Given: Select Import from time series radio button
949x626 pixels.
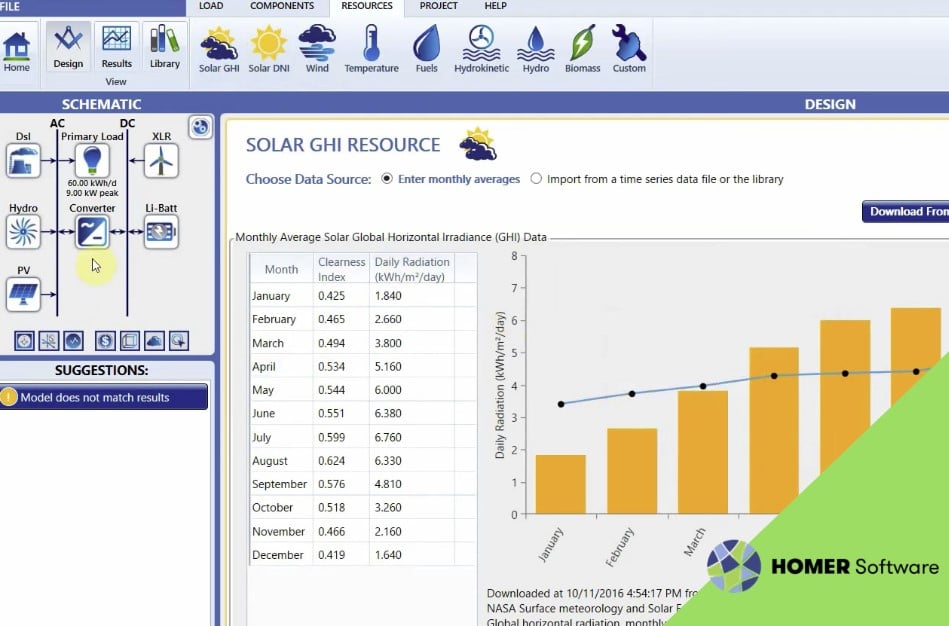Looking at the screenshot, I should pos(536,179).
